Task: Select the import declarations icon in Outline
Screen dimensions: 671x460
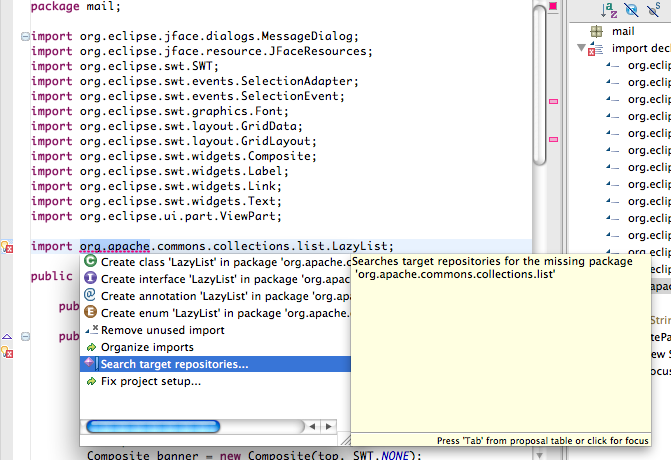Action: (x=595, y=49)
